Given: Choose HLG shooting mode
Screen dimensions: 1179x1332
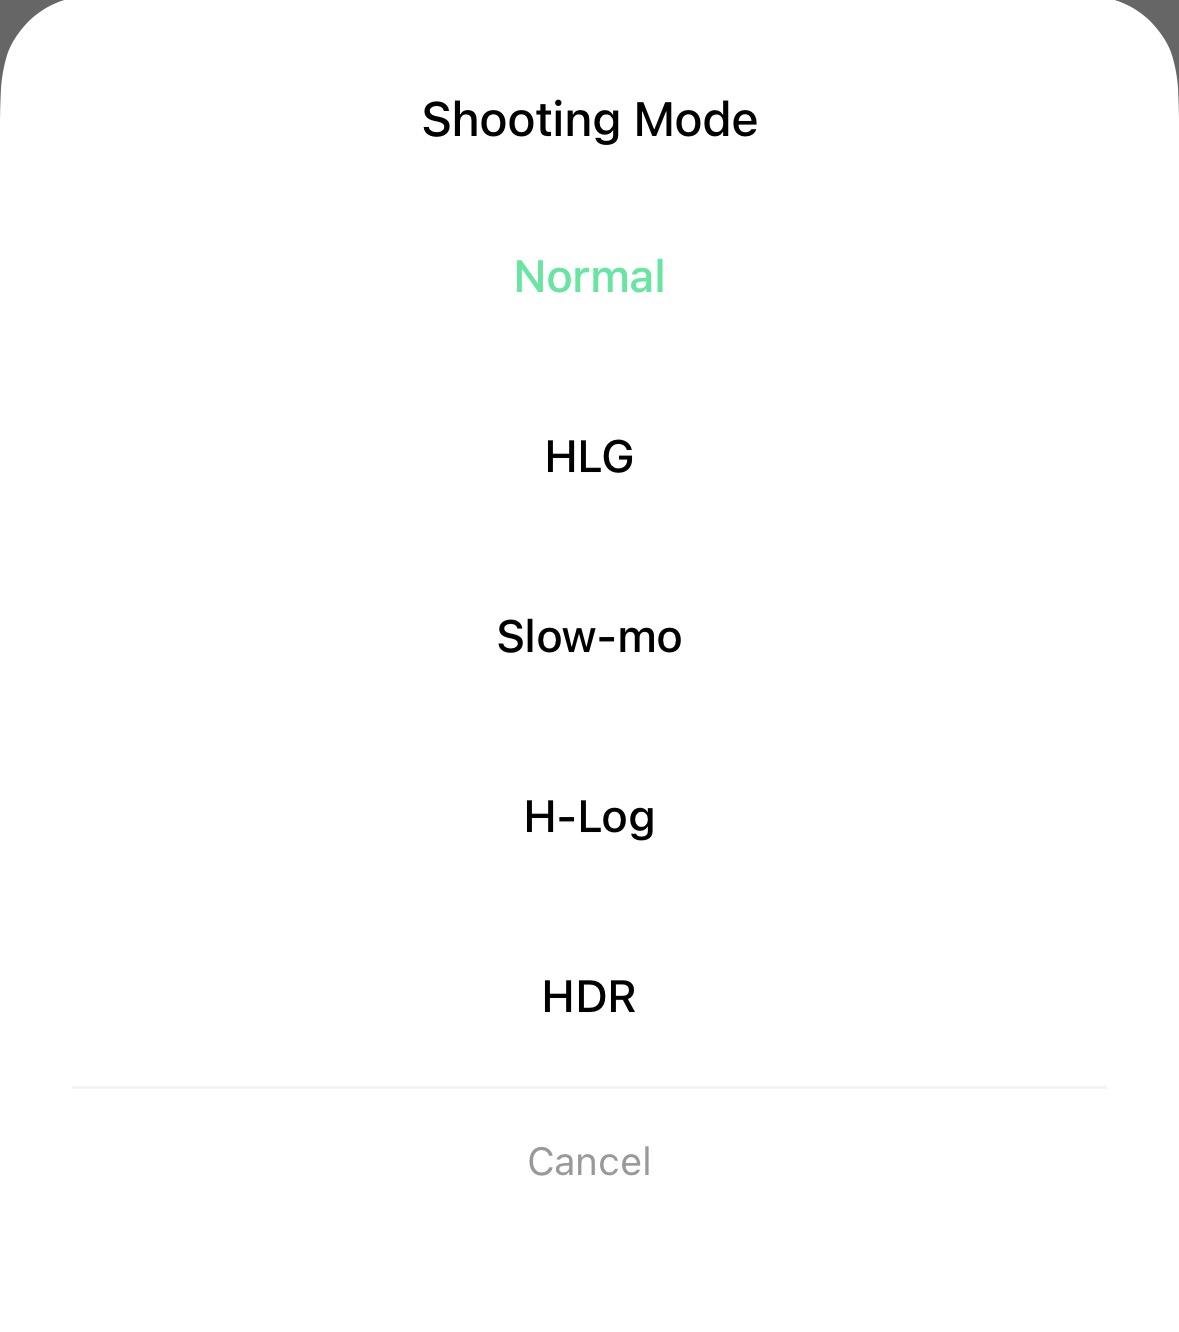Looking at the screenshot, I should pyautogui.click(x=589, y=457).
